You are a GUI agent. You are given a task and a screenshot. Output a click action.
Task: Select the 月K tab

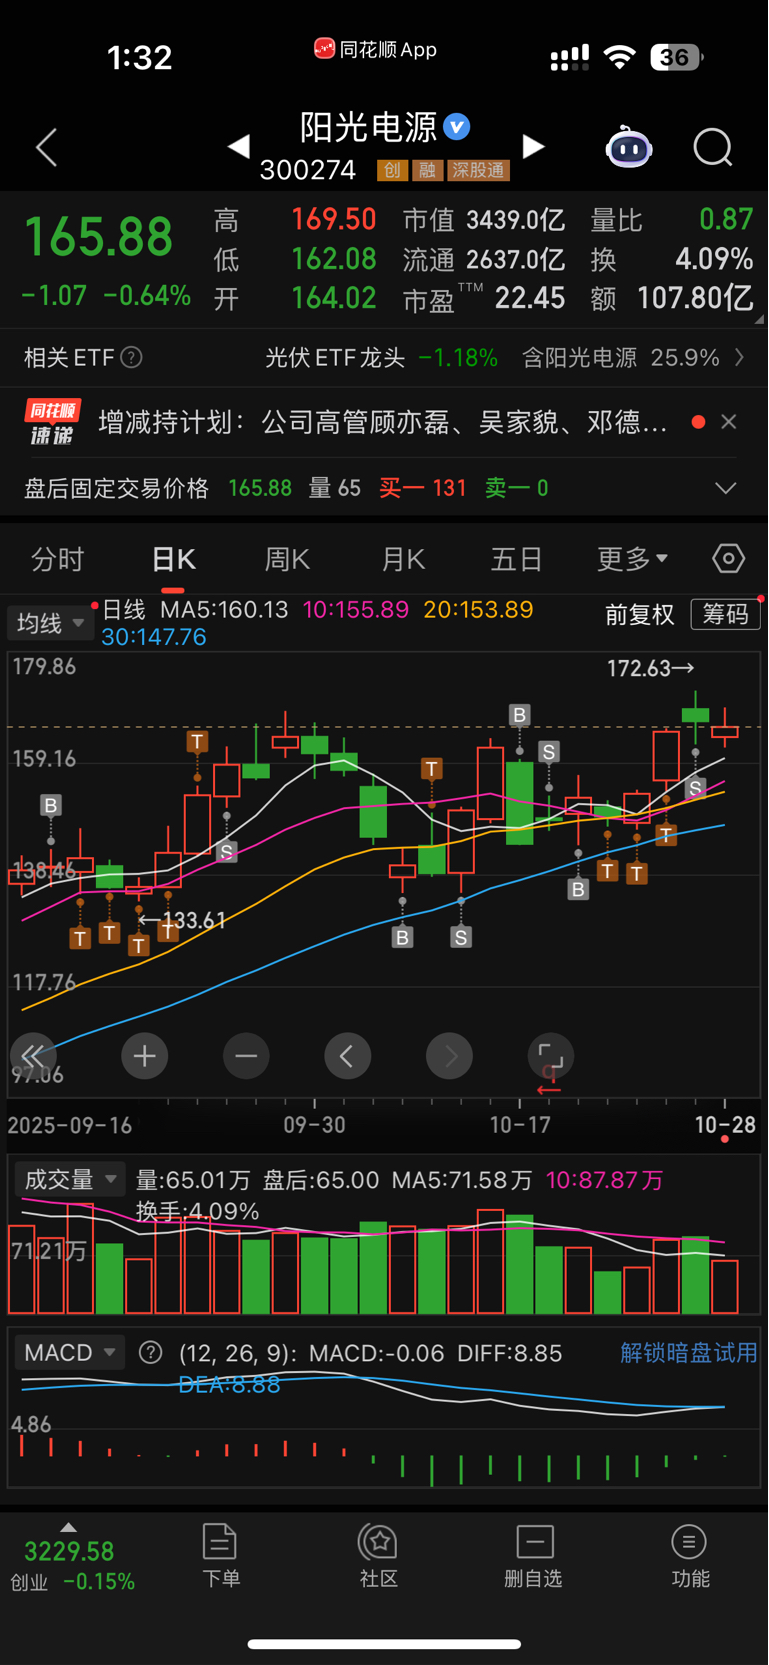point(403,559)
